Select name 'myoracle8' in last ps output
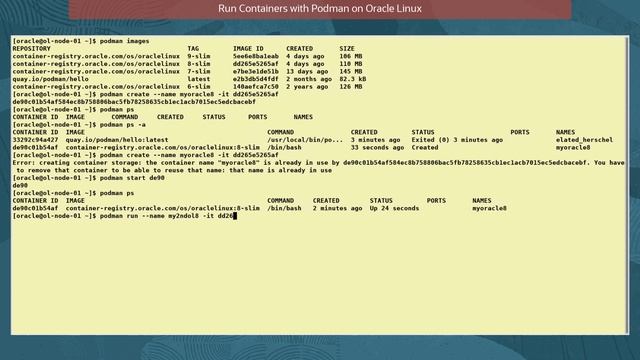Image resolution: width=640 pixels, height=360 pixels. point(489,208)
